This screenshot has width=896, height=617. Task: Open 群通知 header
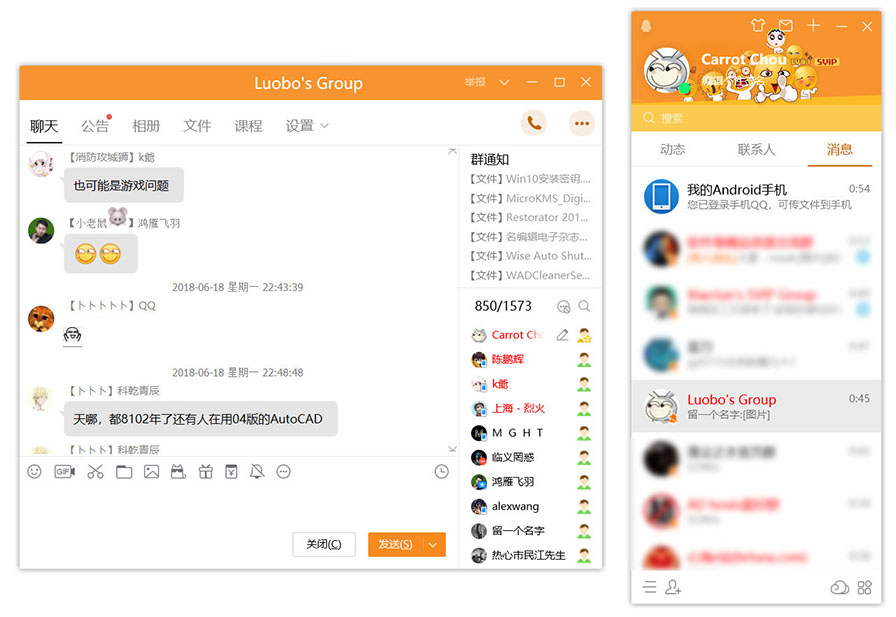(490, 159)
